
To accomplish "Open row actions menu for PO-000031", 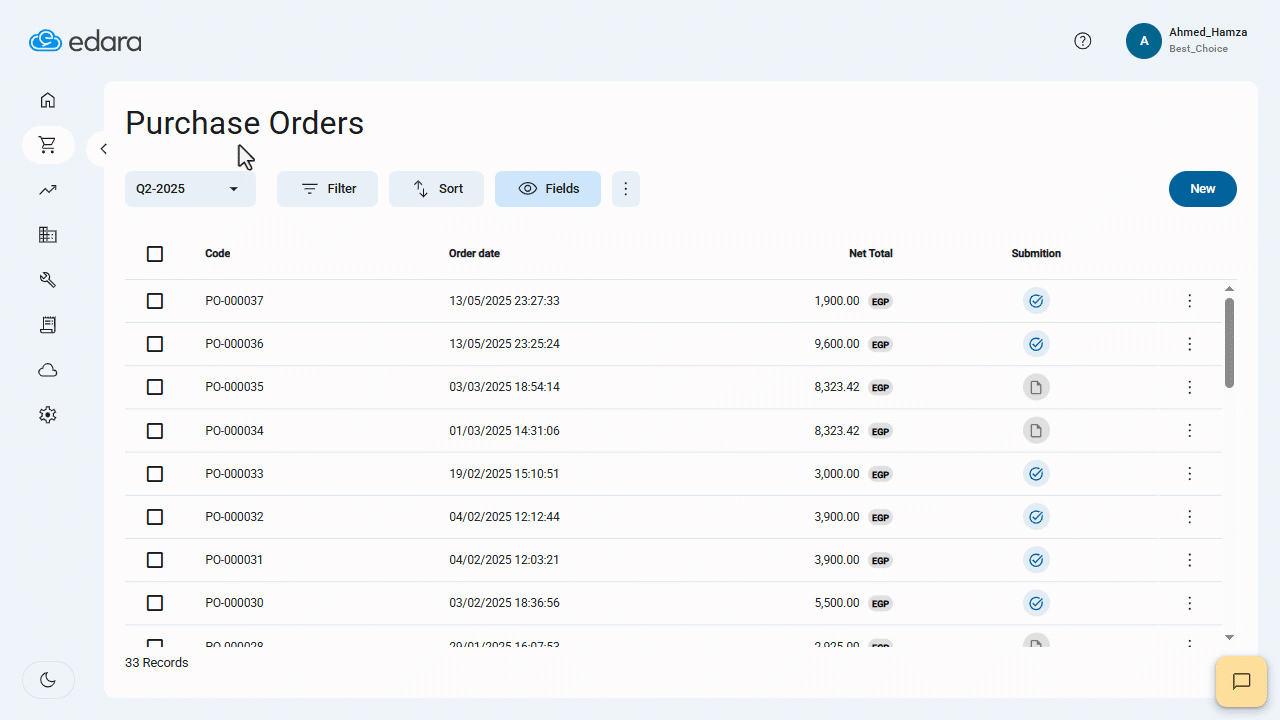I will [x=1190, y=560].
